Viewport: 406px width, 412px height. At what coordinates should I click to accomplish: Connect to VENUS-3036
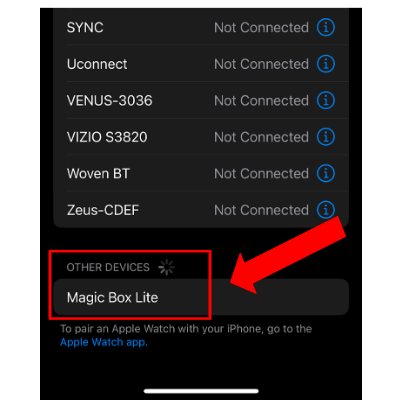201,100
